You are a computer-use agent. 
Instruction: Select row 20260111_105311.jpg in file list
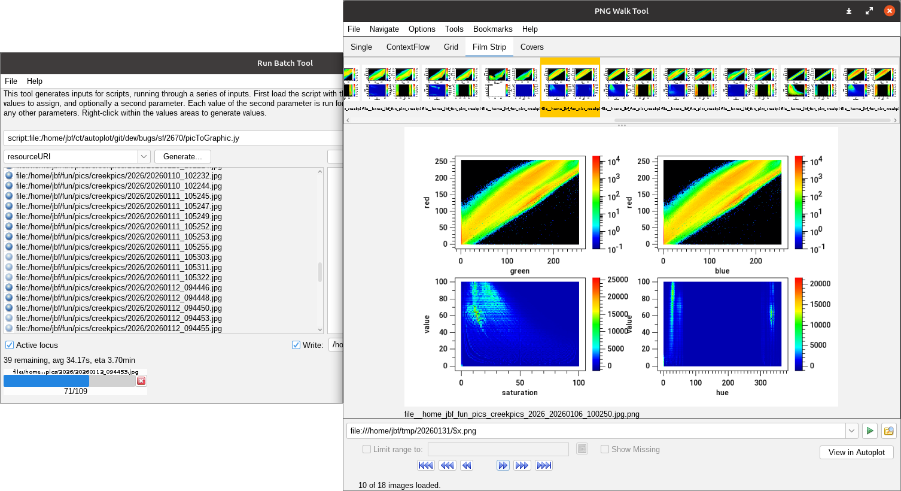[118, 267]
